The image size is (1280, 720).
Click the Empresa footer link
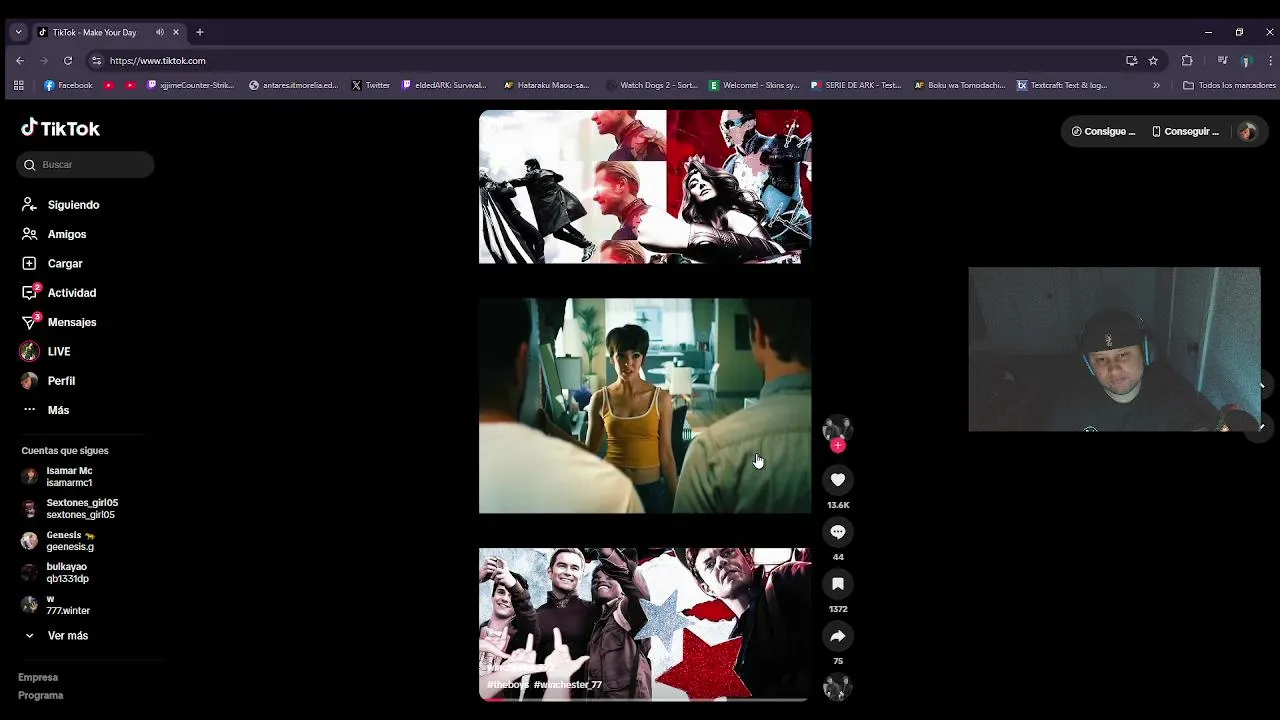pyautogui.click(x=38, y=677)
